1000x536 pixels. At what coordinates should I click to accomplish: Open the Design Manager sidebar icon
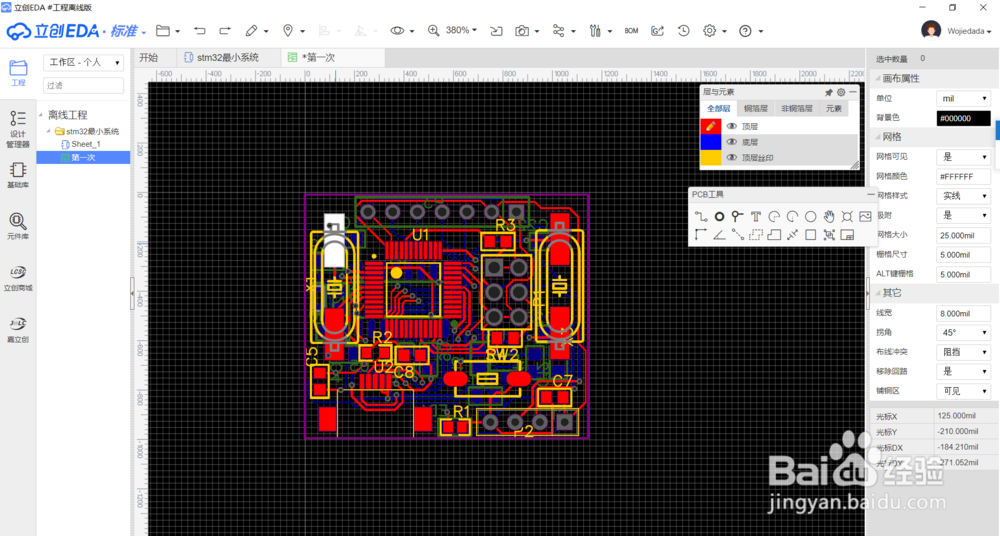click(x=18, y=129)
